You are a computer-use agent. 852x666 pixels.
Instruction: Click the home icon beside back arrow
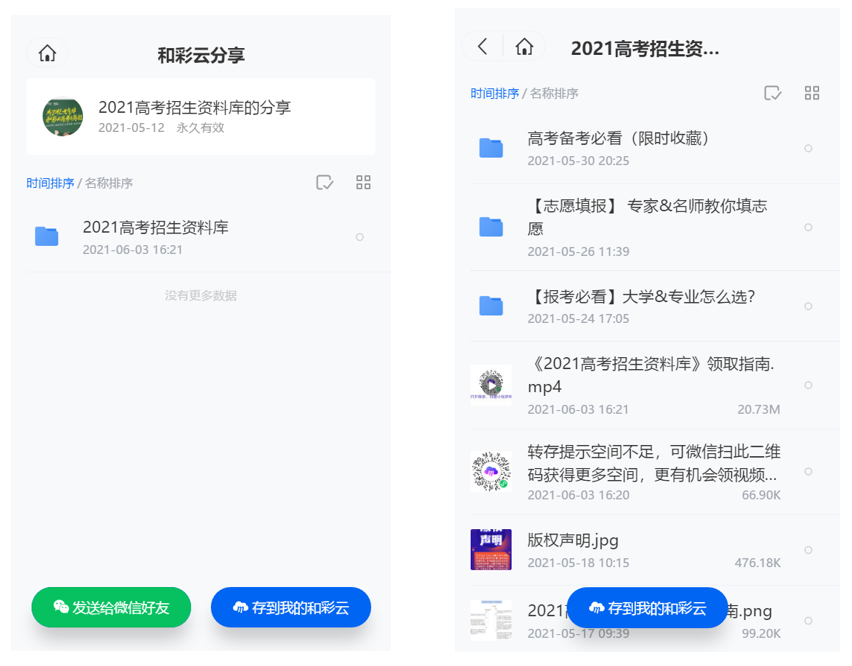524,47
